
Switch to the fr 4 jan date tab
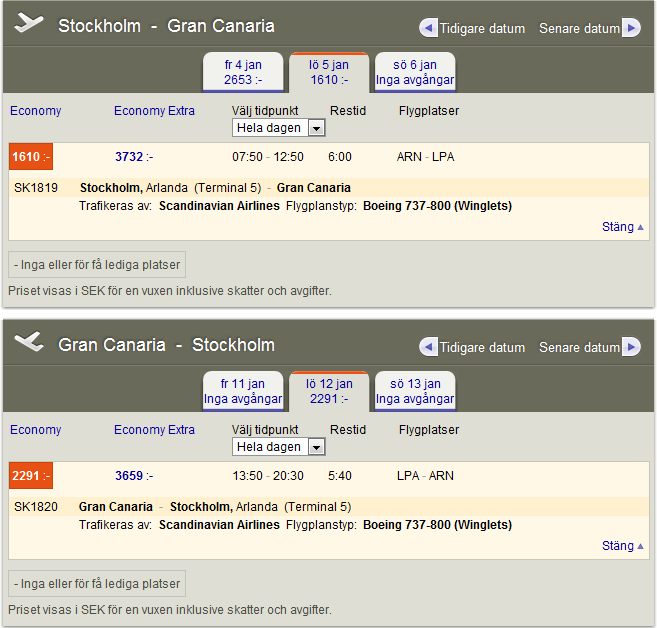coord(242,72)
